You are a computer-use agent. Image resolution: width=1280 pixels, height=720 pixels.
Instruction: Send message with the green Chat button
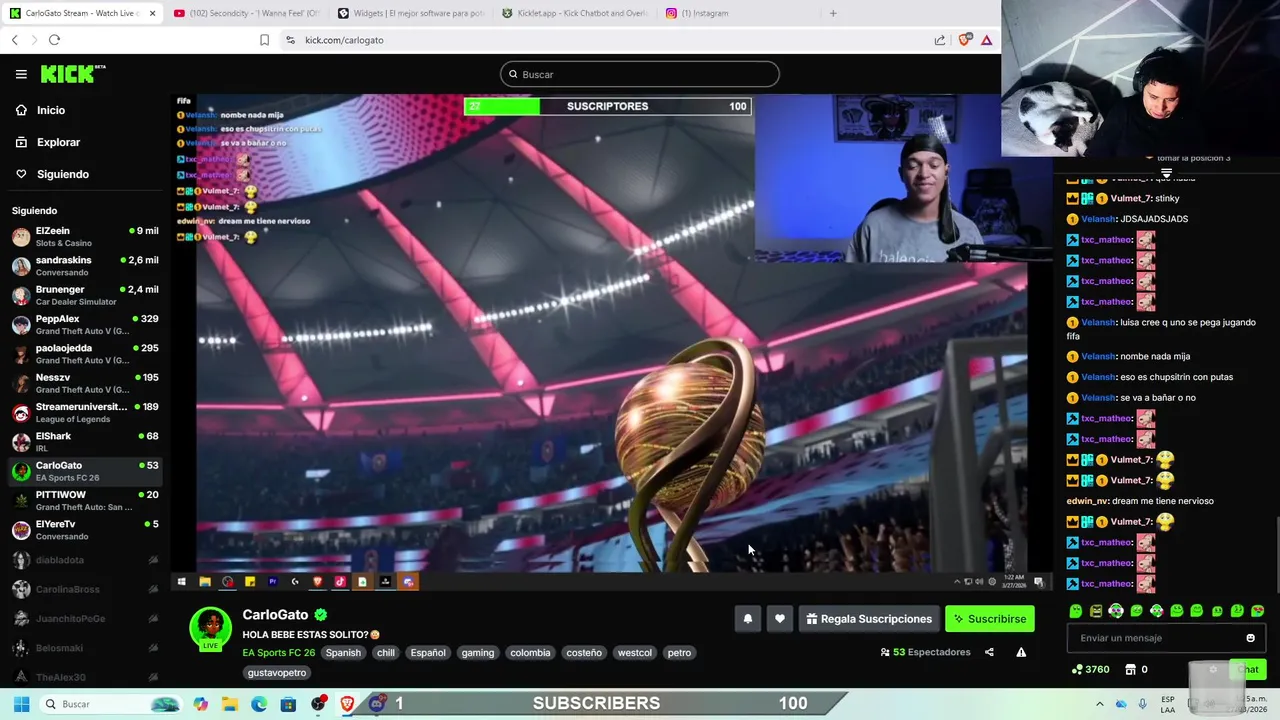tap(1249, 669)
